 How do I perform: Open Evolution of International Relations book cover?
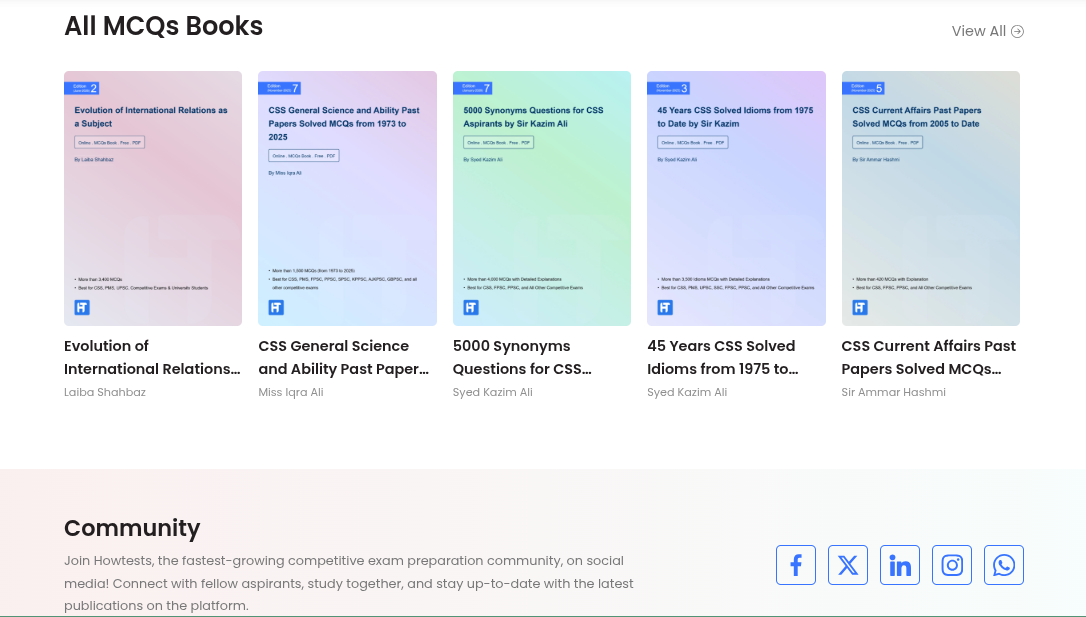tap(153, 198)
